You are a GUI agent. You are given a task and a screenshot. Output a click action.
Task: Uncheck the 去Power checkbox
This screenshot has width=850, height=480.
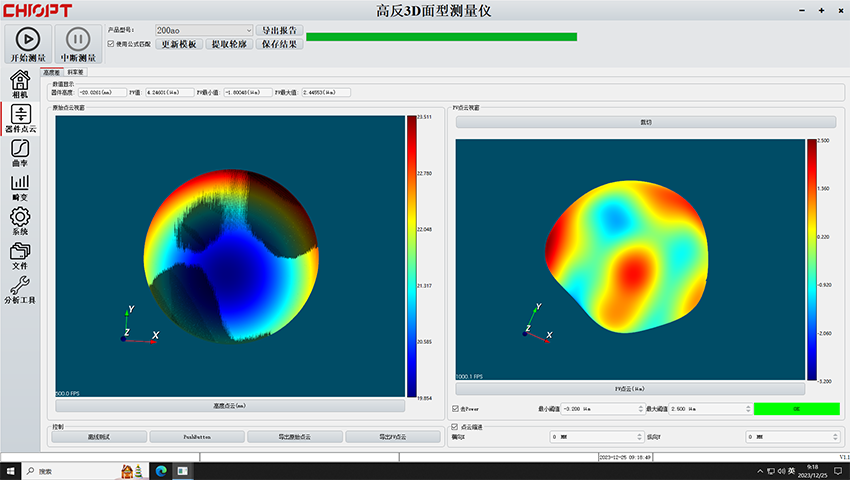tap(457, 409)
